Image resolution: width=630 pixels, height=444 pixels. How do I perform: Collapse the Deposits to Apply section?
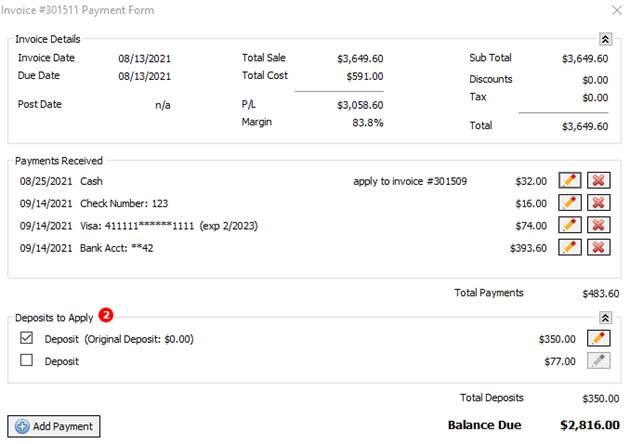(605, 318)
